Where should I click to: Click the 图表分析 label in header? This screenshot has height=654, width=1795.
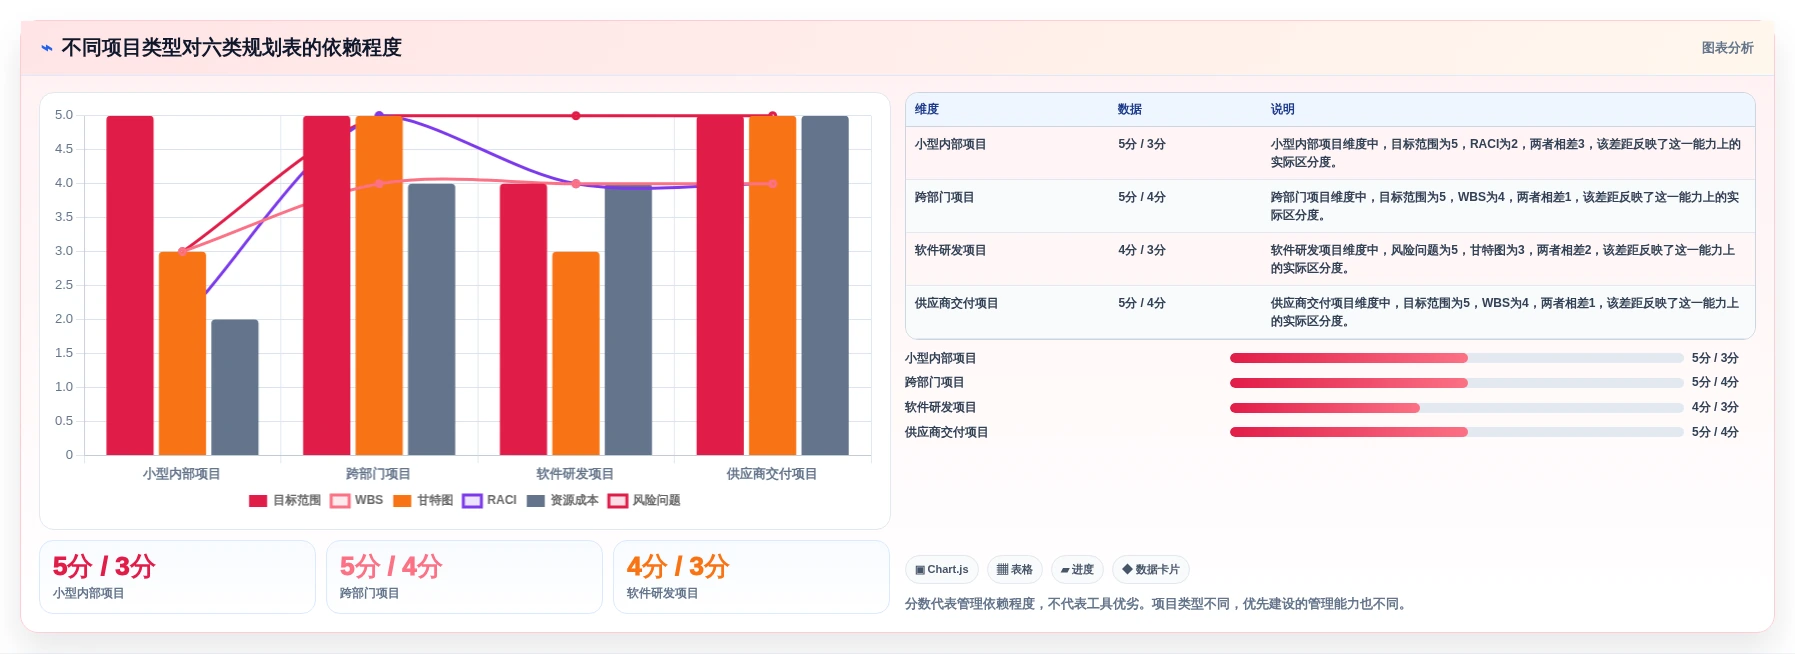(1727, 48)
